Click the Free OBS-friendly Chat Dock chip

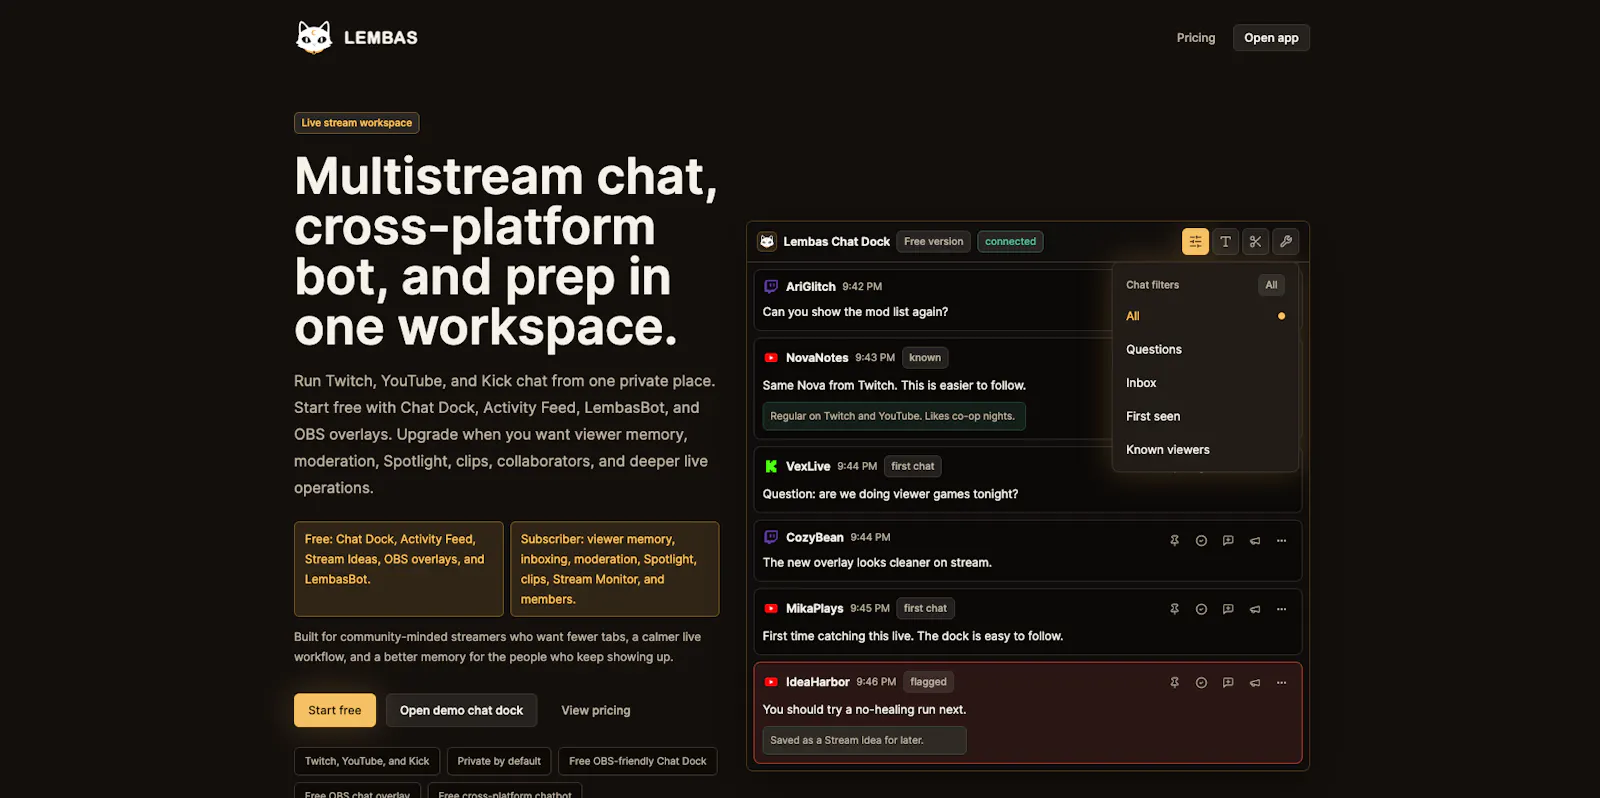point(638,761)
